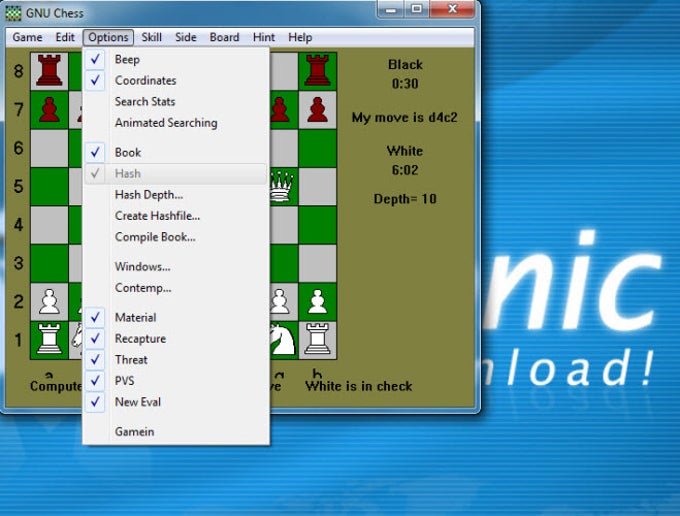680x516 pixels.
Task: Click the 'White is in check' status
Action: (359, 386)
